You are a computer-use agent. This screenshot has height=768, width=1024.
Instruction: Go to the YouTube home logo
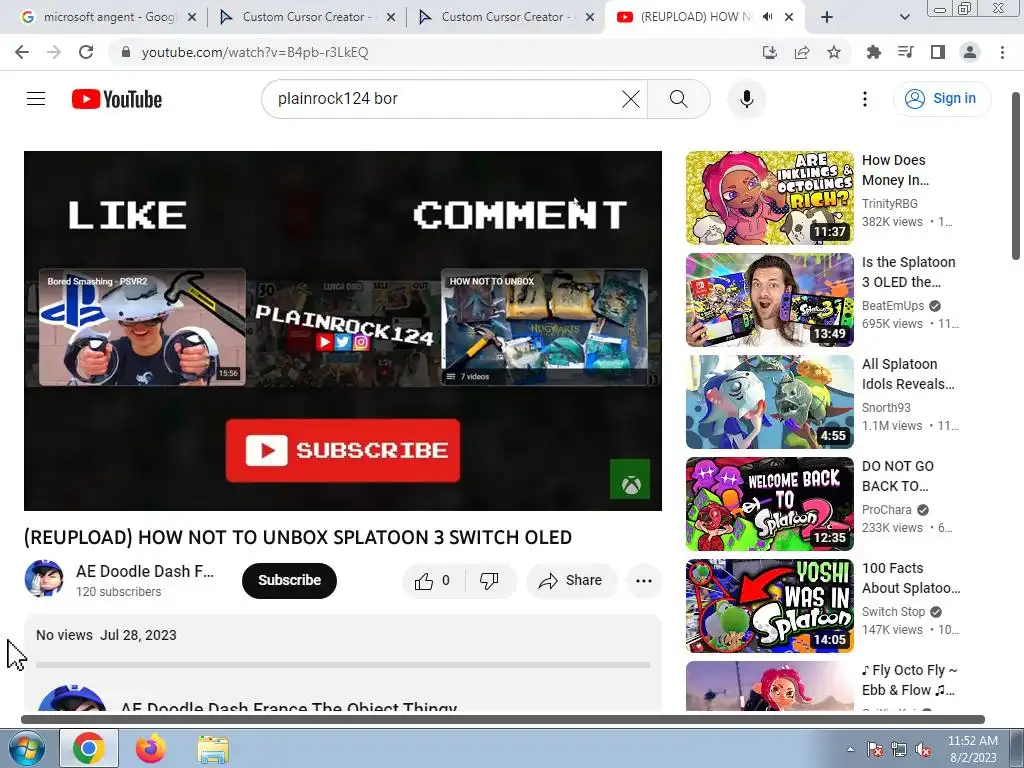(117, 99)
